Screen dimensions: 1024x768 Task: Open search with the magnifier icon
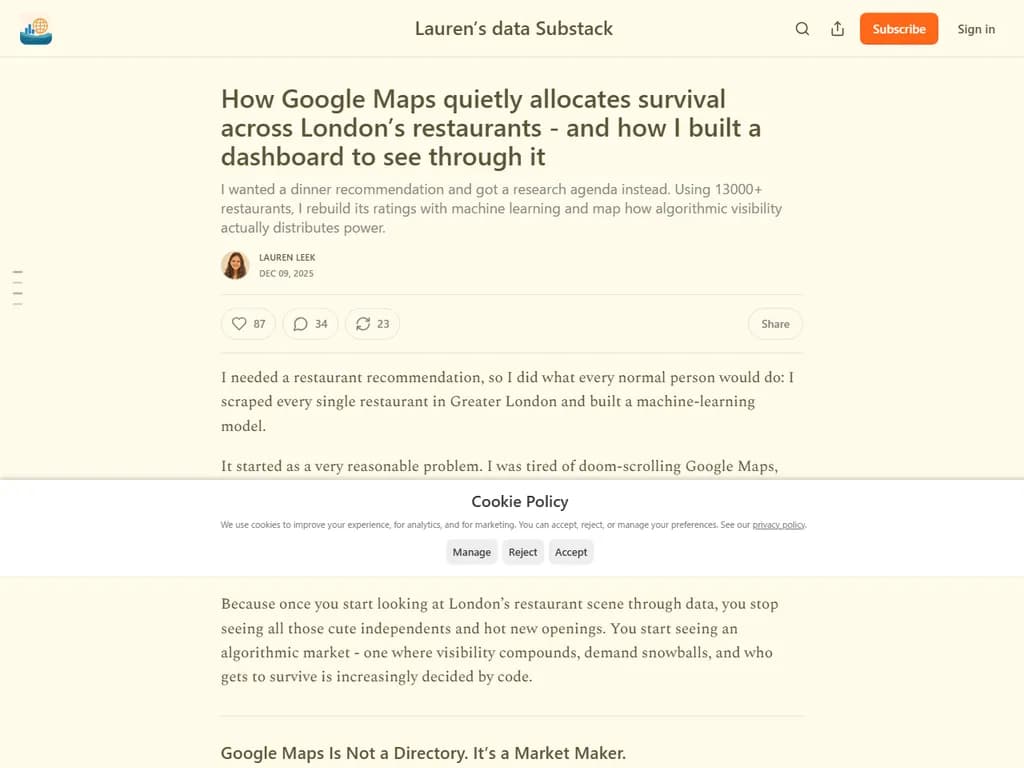pyautogui.click(x=802, y=29)
